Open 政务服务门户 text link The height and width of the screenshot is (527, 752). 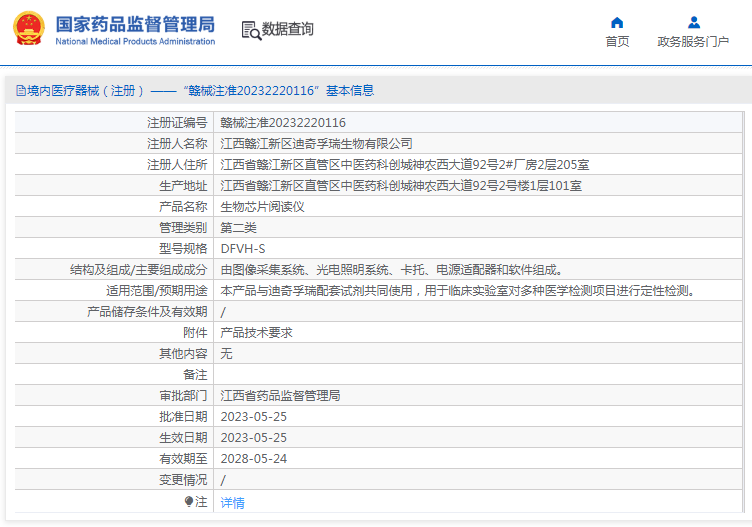(693, 42)
